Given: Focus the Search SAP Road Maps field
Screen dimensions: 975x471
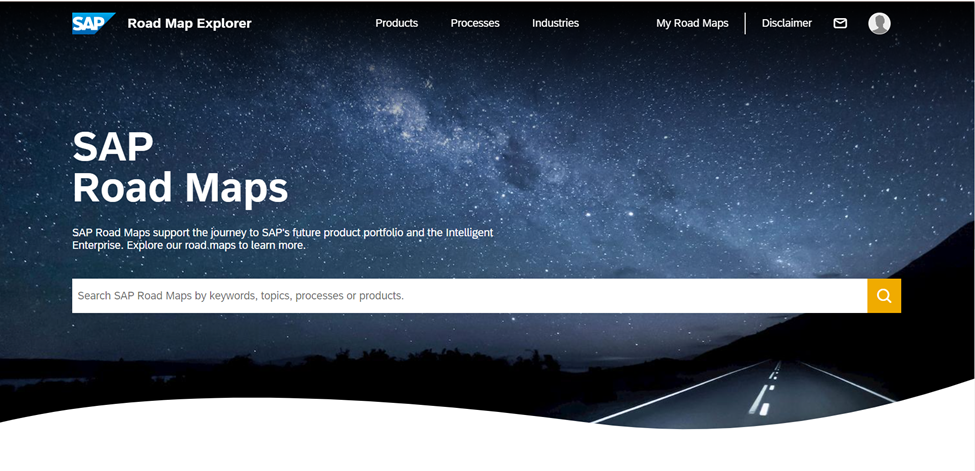Looking at the screenshot, I should point(469,296).
